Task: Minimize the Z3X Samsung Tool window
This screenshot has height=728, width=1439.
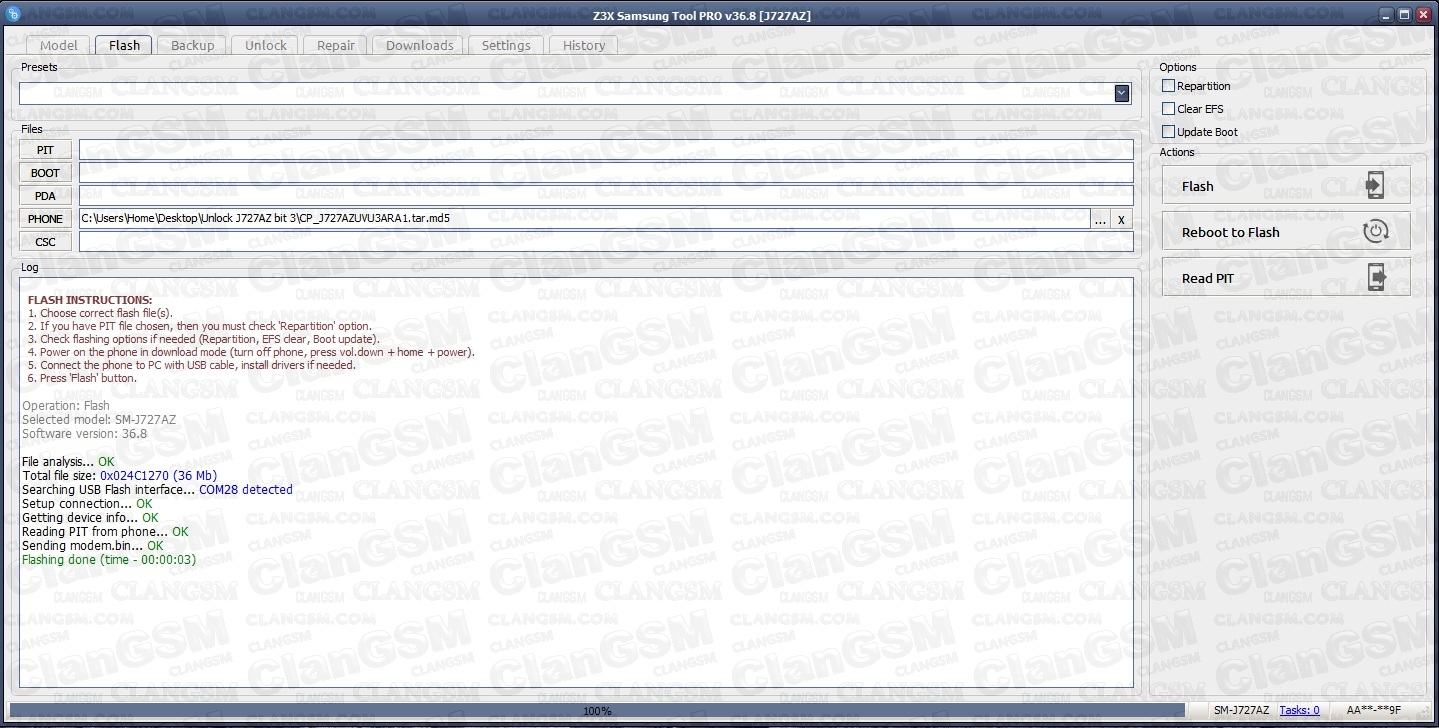Action: click(x=1386, y=14)
